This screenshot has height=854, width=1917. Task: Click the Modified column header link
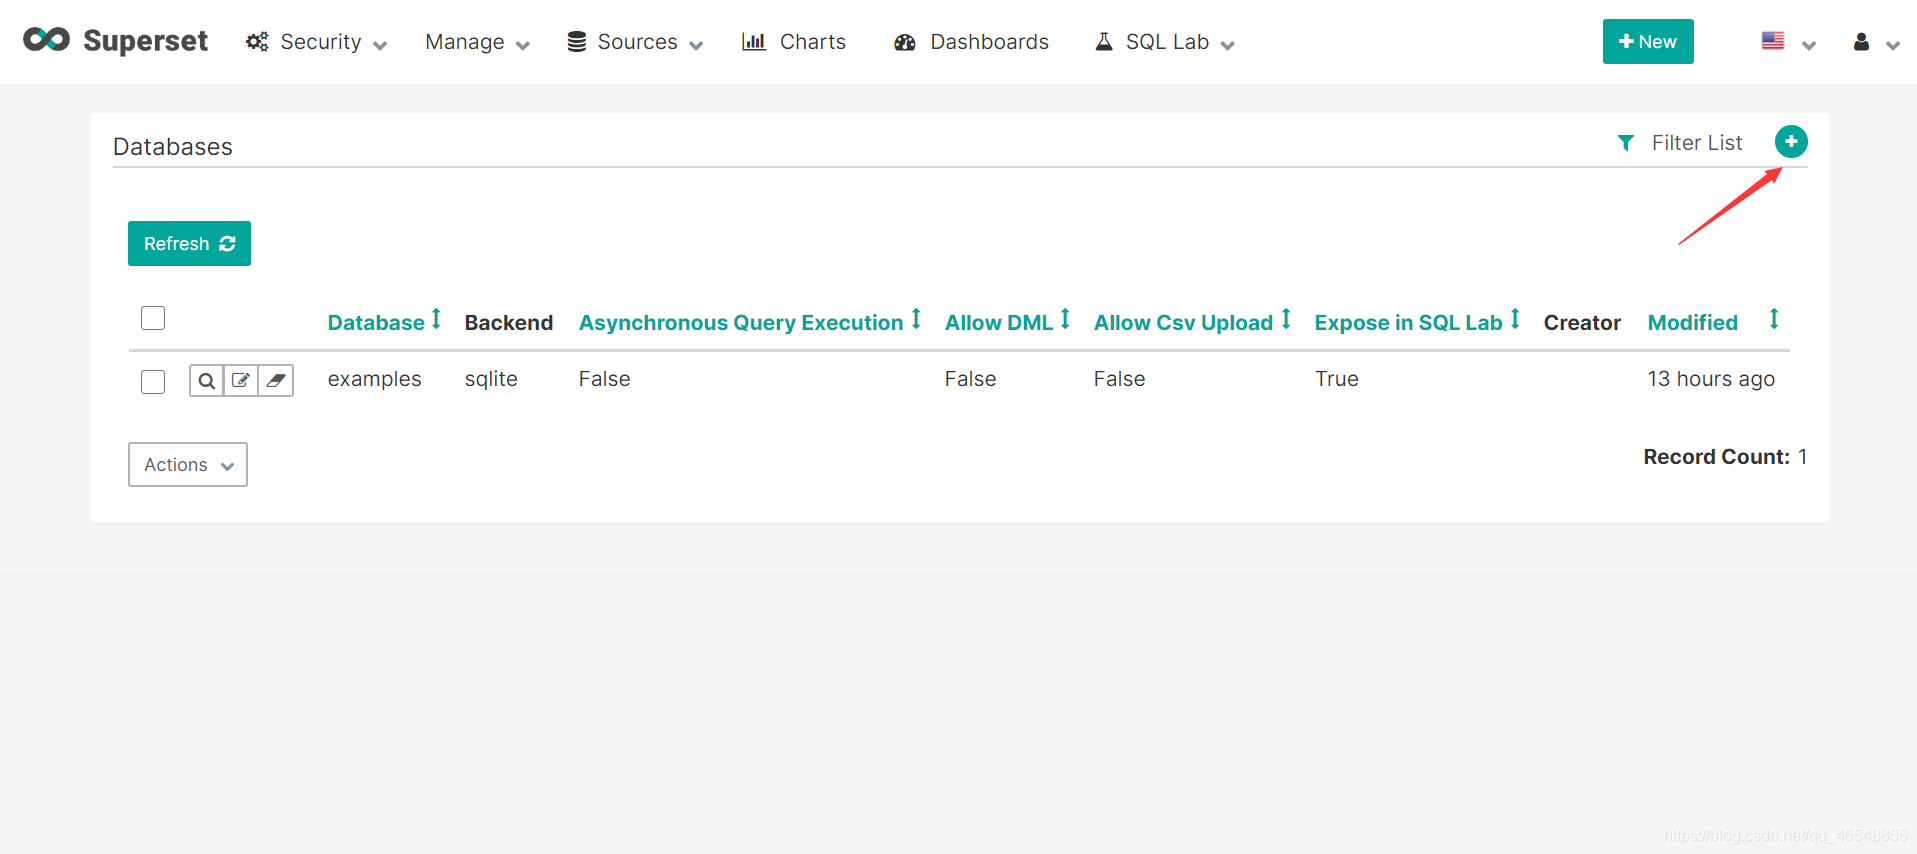[1693, 323]
